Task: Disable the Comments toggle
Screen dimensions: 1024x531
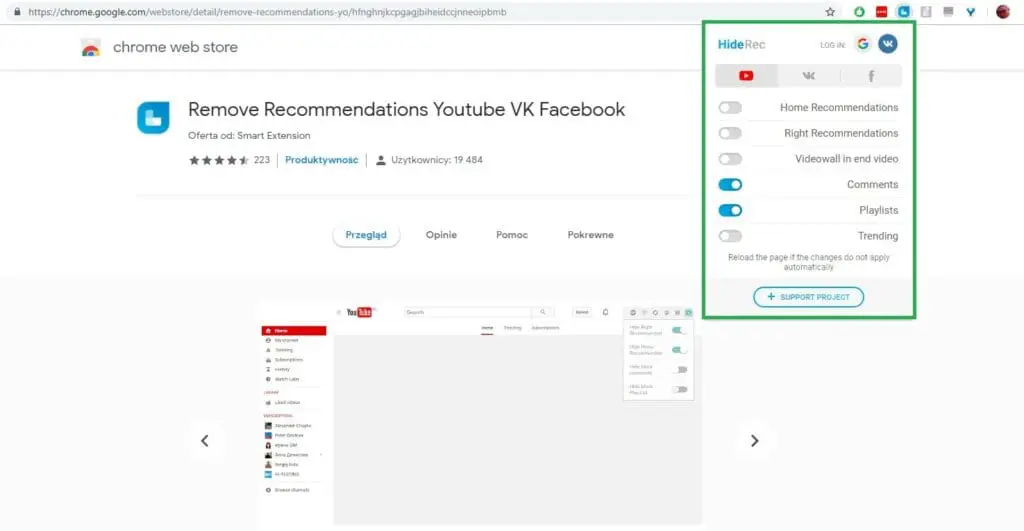Action: point(730,185)
